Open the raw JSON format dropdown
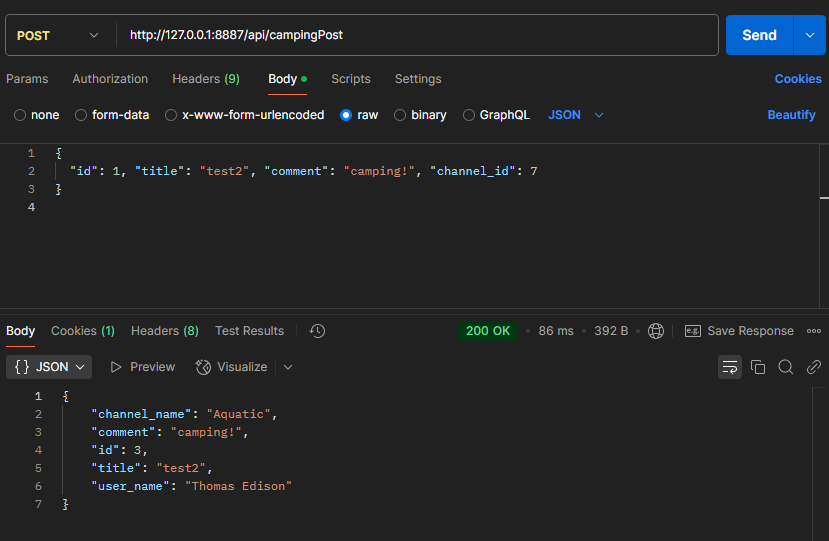The height and width of the screenshot is (541, 829). (576, 115)
